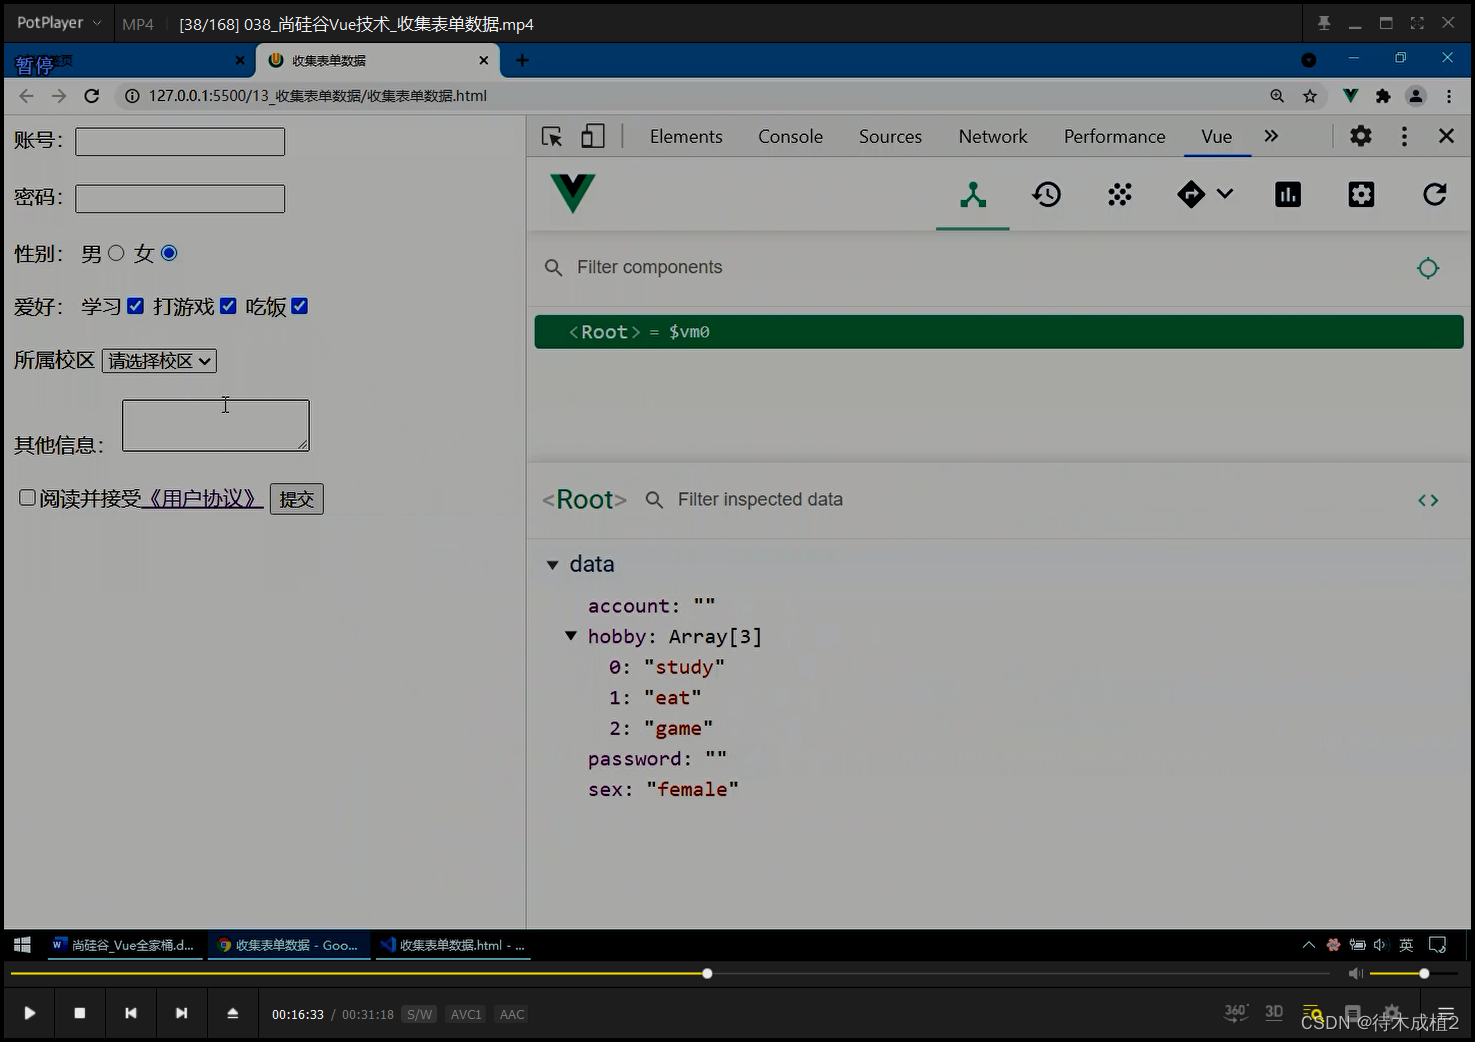
Task: Open the Vue timeline history icon
Action: [x=1047, y=194]
